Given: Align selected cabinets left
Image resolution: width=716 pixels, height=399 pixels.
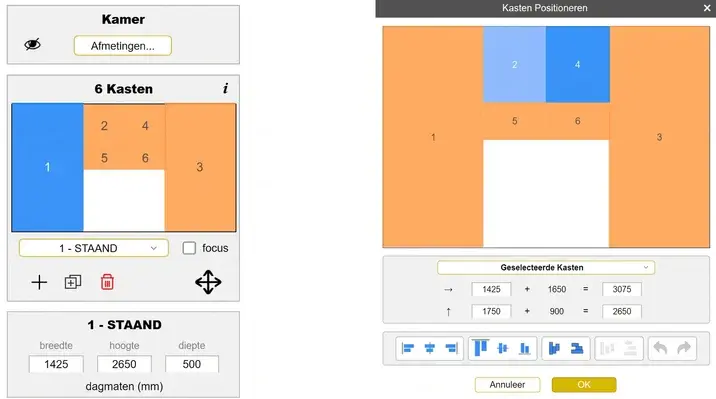Looking at the screenshot, I should click(407, 349).
